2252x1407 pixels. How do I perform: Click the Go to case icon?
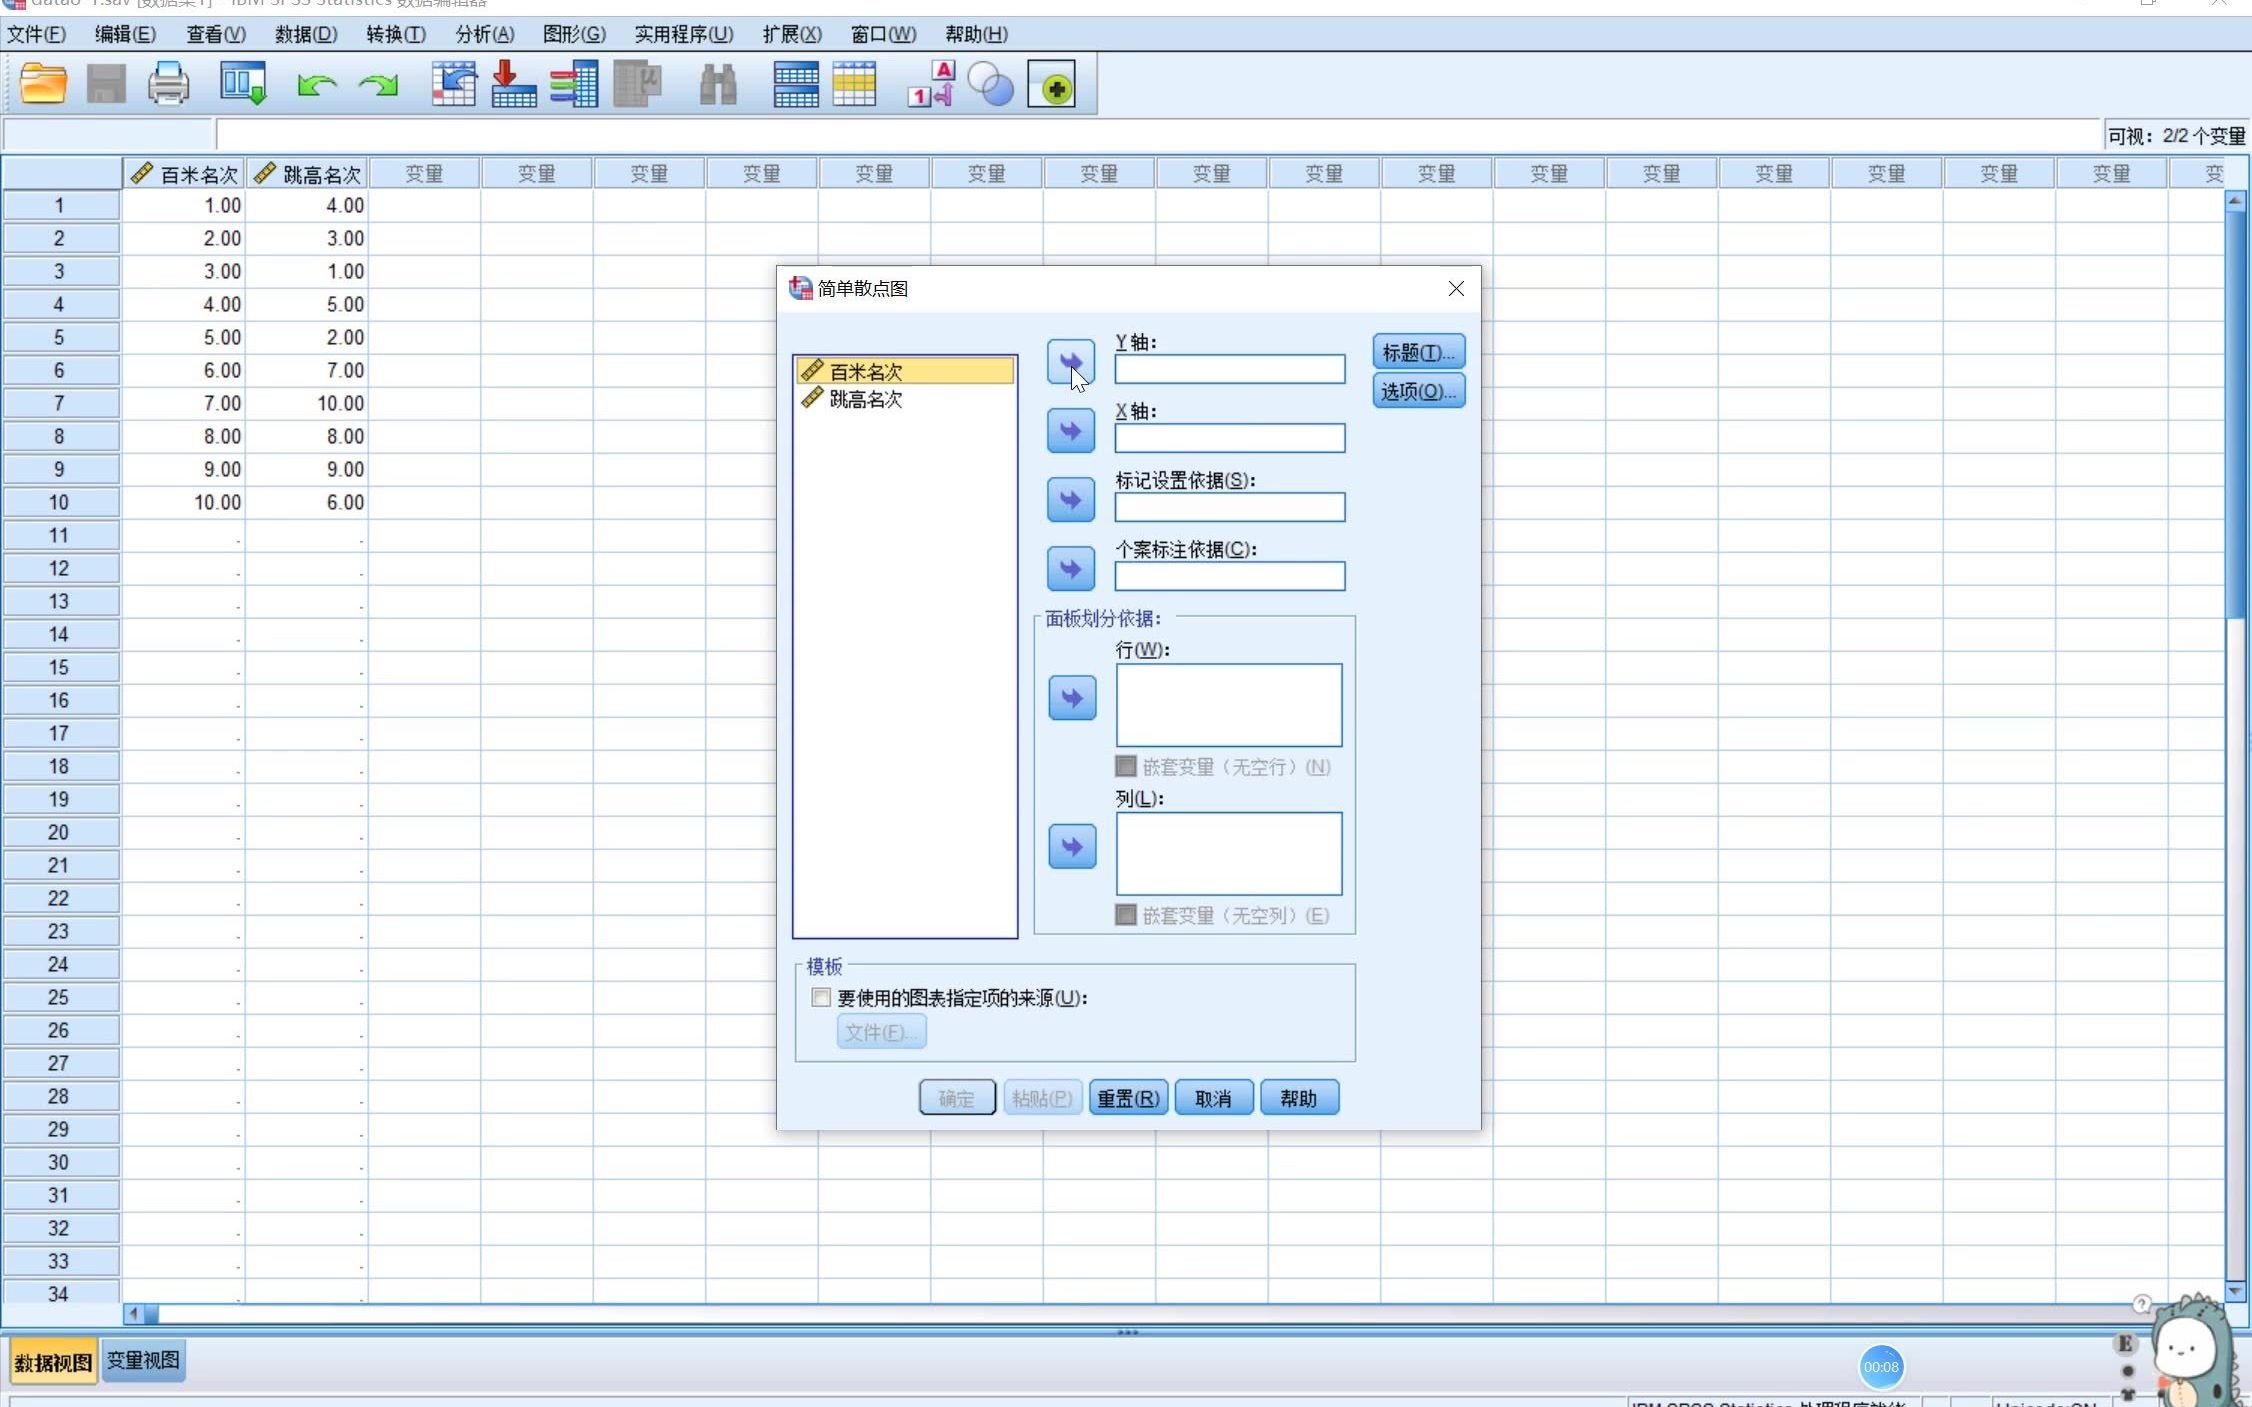click(453, 84)
